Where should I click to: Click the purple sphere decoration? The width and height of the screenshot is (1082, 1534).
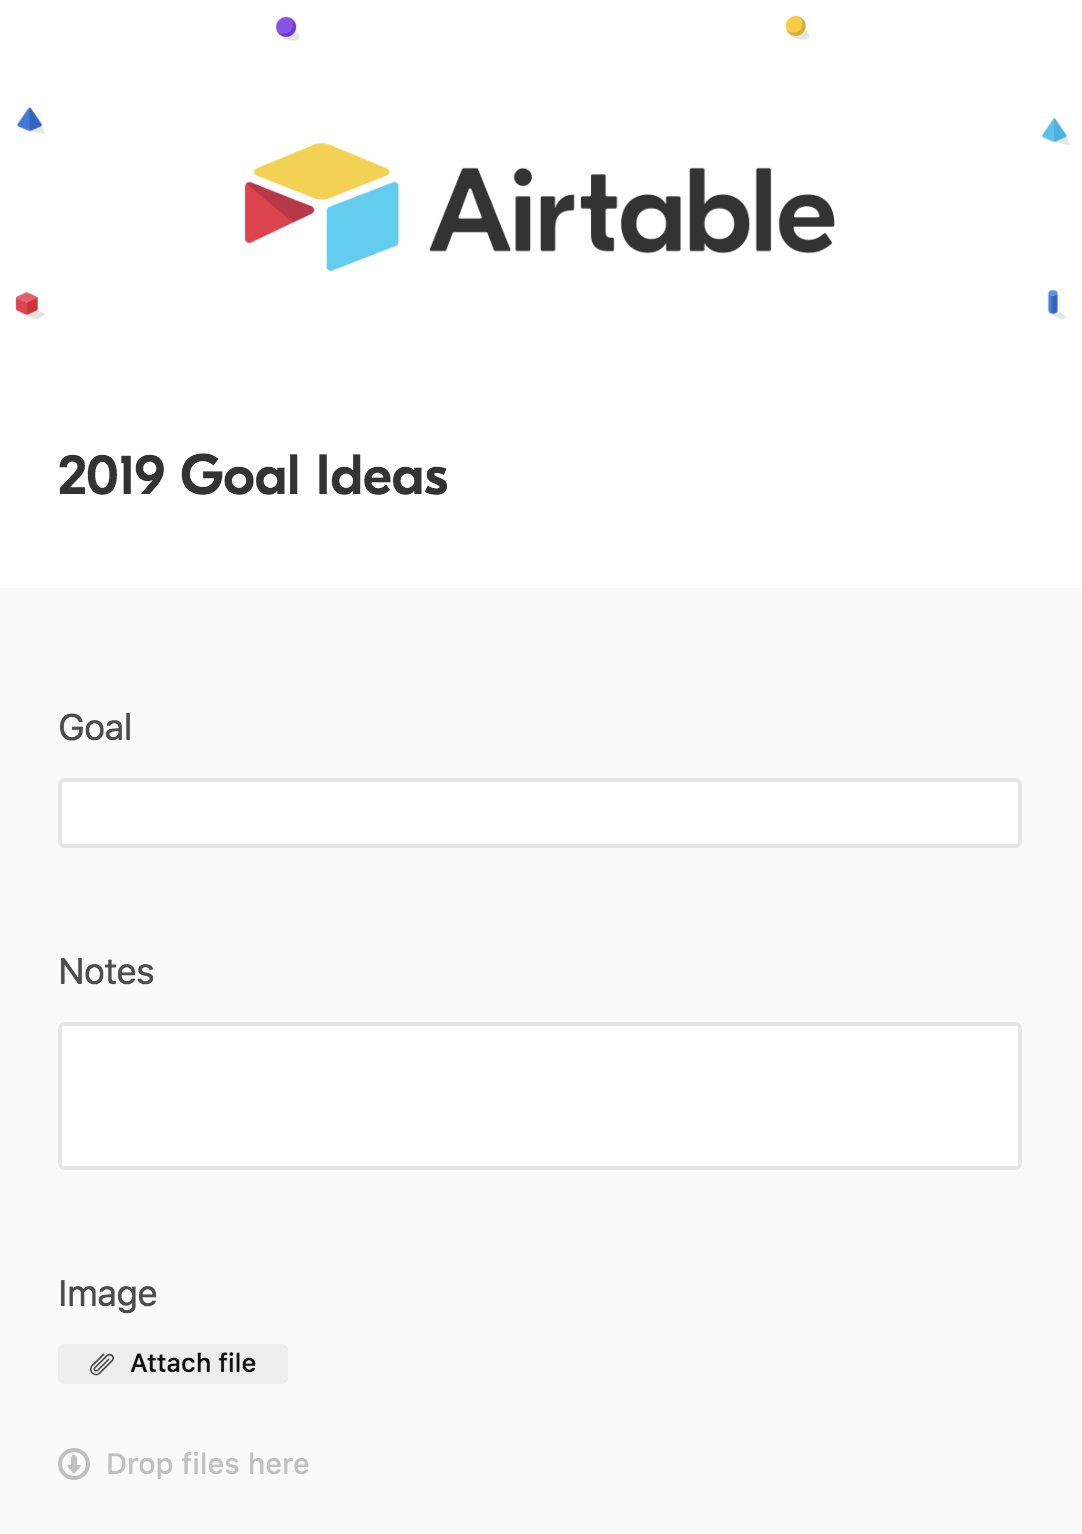click(x=286, y=27)
